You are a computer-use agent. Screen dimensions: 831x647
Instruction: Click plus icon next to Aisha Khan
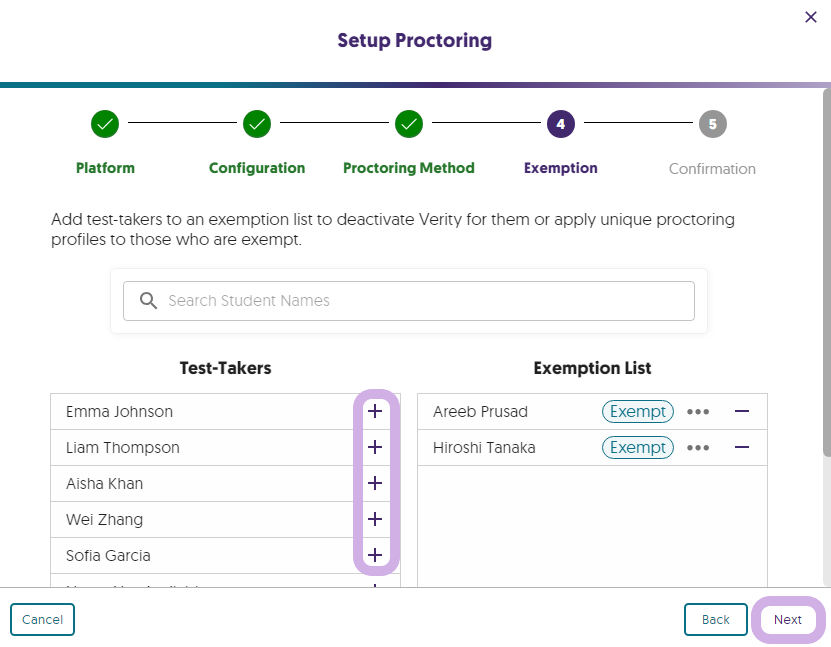pyautogui.click(x=375, y=483)
